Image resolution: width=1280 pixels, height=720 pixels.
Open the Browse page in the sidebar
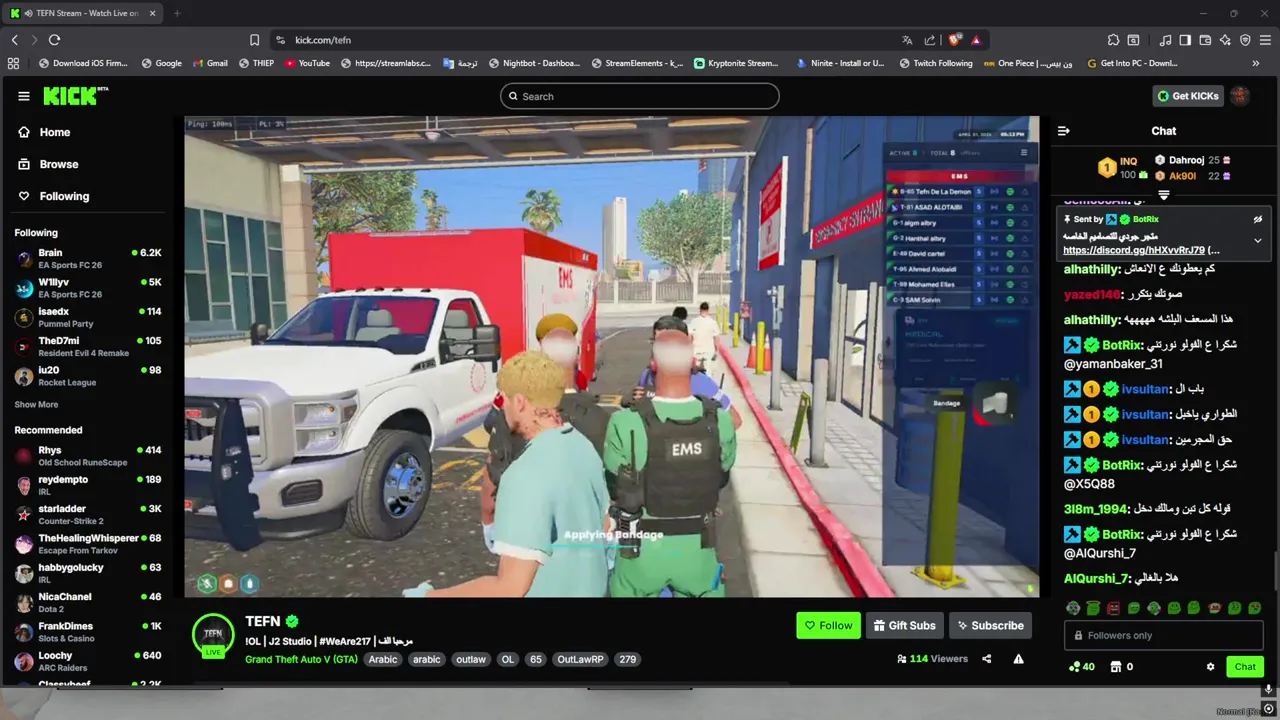tap(48, 164)
